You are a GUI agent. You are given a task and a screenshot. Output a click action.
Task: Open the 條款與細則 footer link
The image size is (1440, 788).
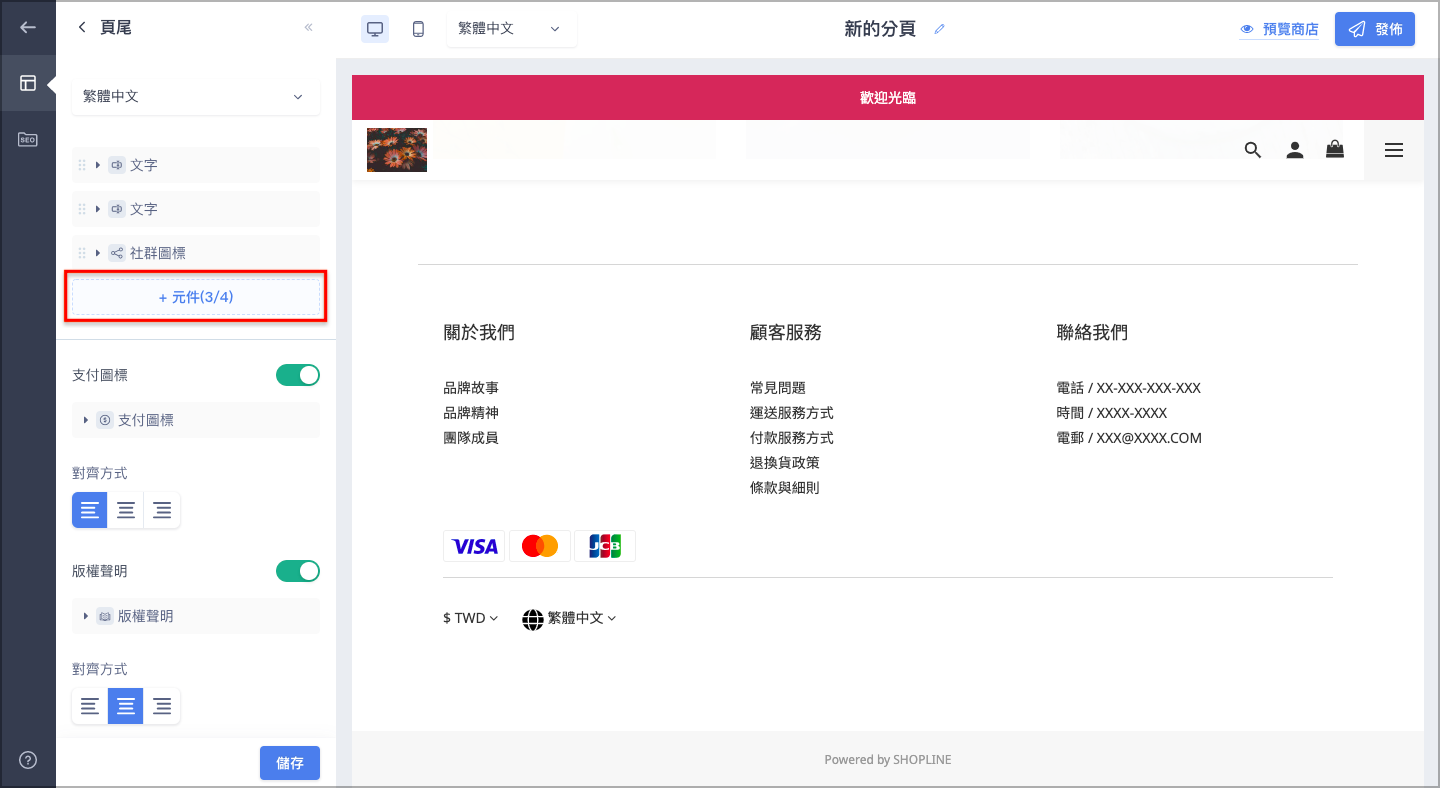[x=785, y=488]
